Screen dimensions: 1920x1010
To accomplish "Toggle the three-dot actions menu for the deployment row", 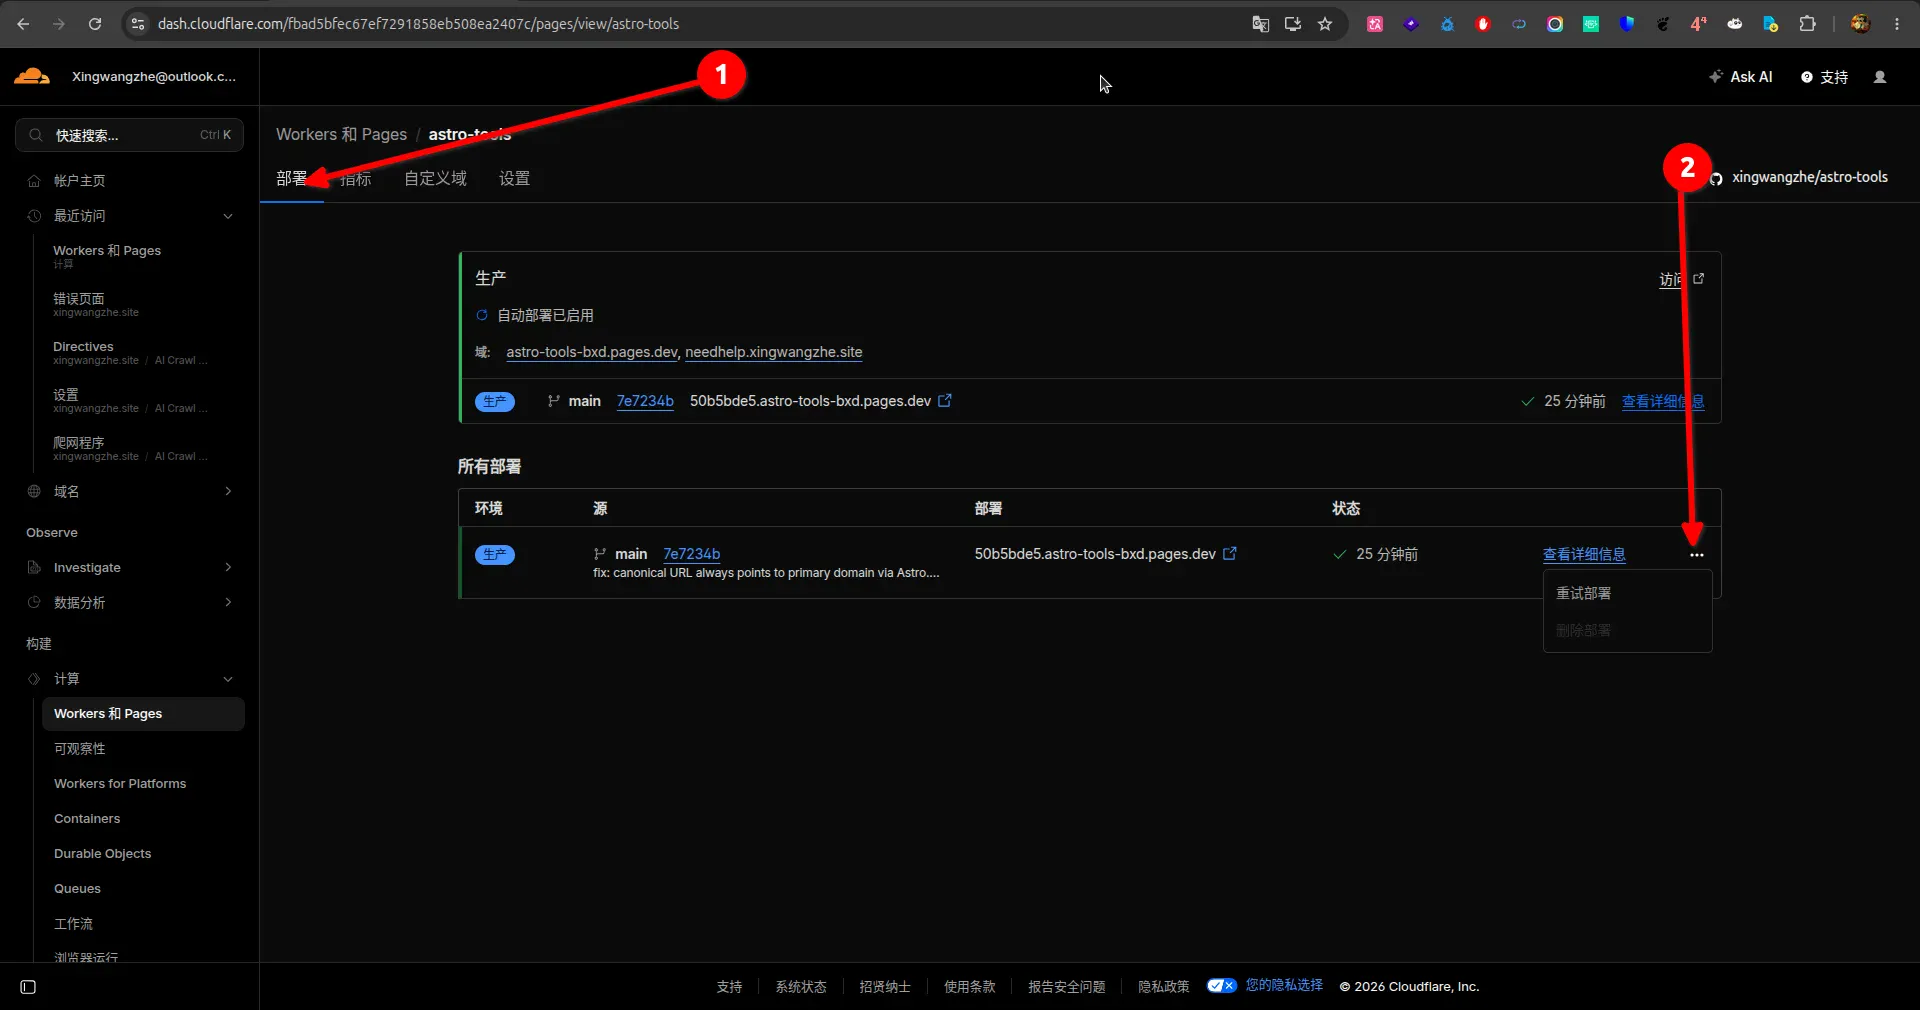I will (x=1697, y=555).
